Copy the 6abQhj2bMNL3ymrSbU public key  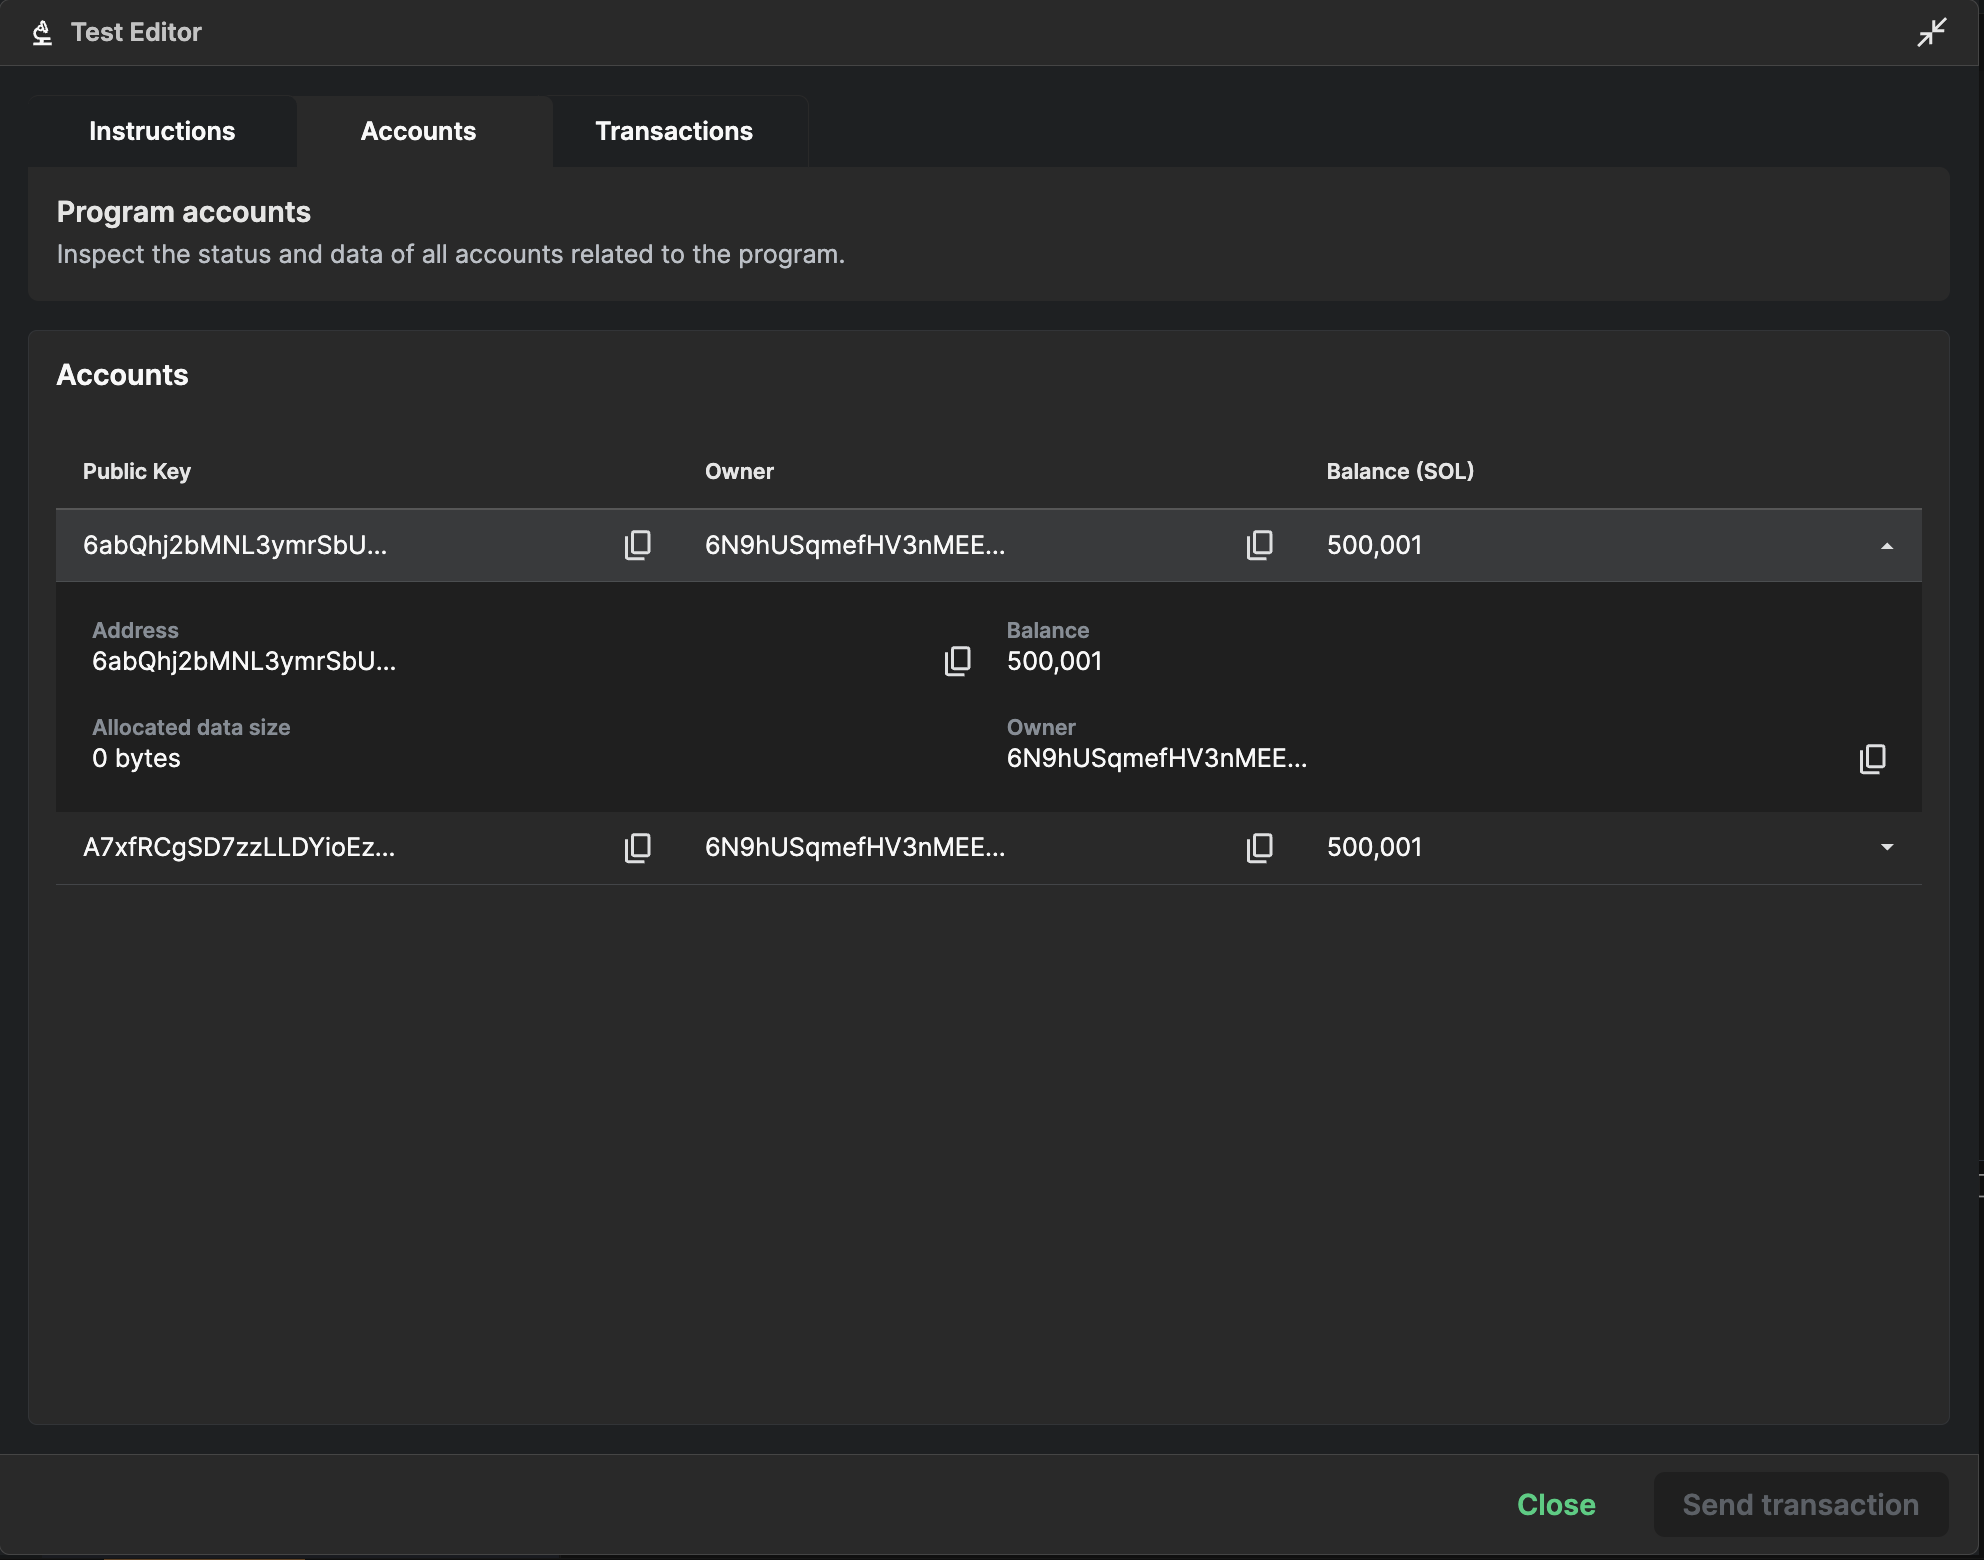(638, 545)
